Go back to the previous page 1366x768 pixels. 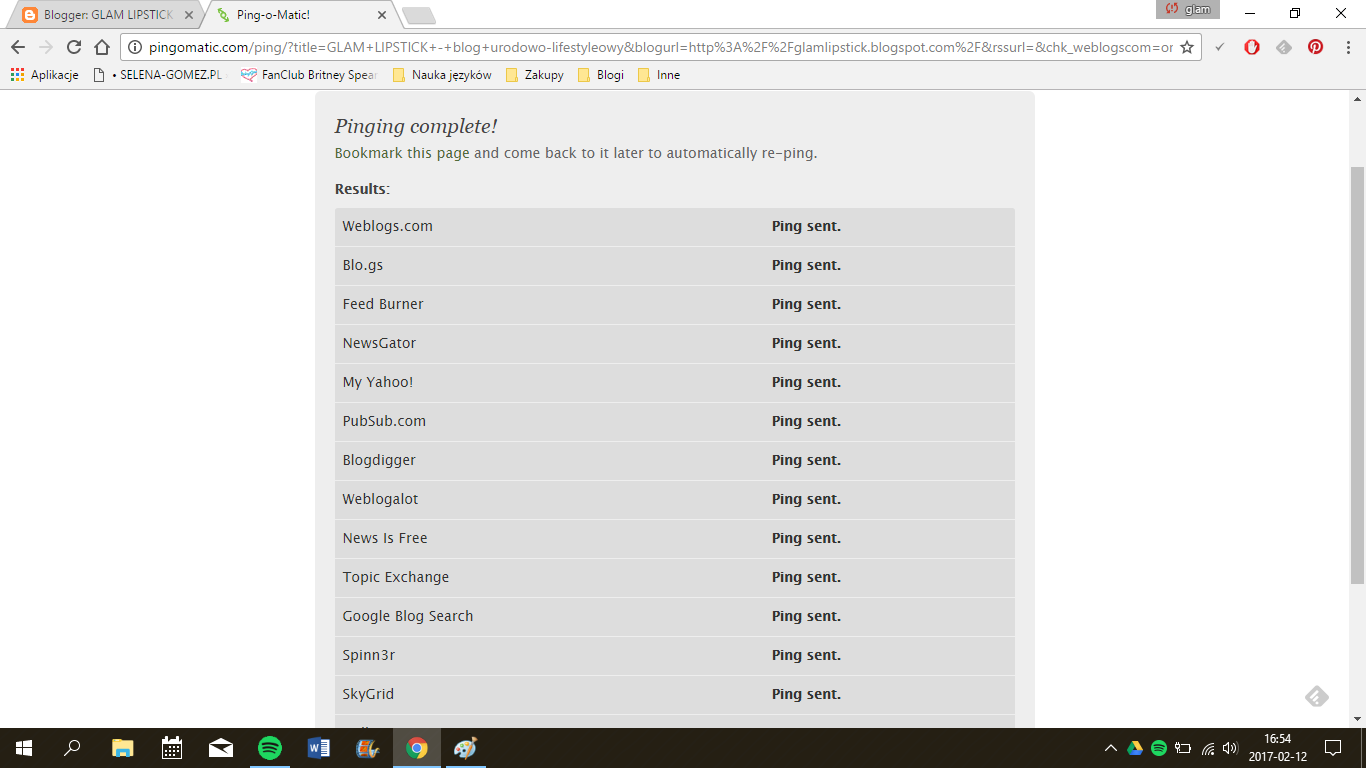coord(18,47)
